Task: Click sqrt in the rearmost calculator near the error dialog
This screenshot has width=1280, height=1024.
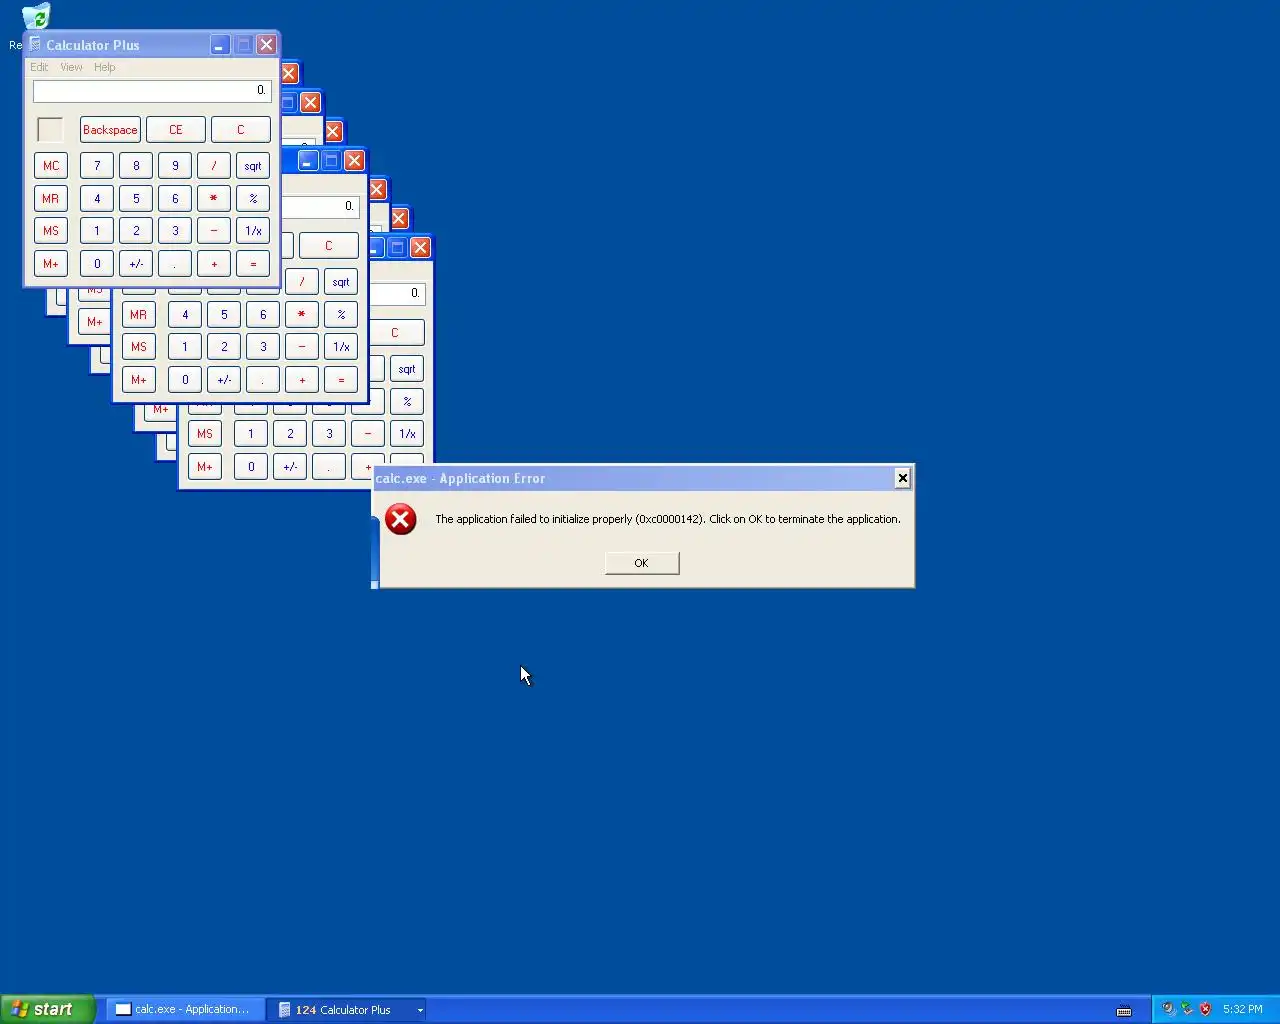Action: (x=407, y=369)
